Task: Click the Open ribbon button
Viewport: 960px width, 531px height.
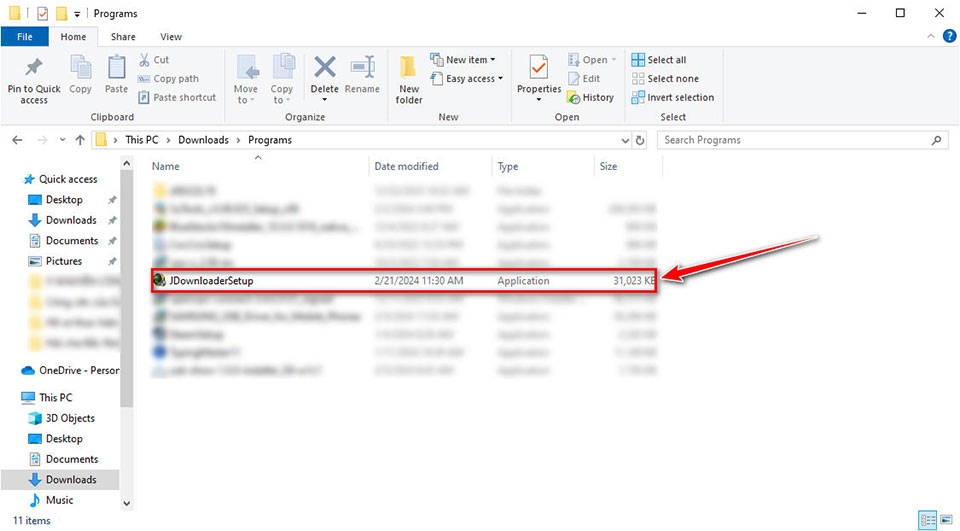Action: click(592, 59)
